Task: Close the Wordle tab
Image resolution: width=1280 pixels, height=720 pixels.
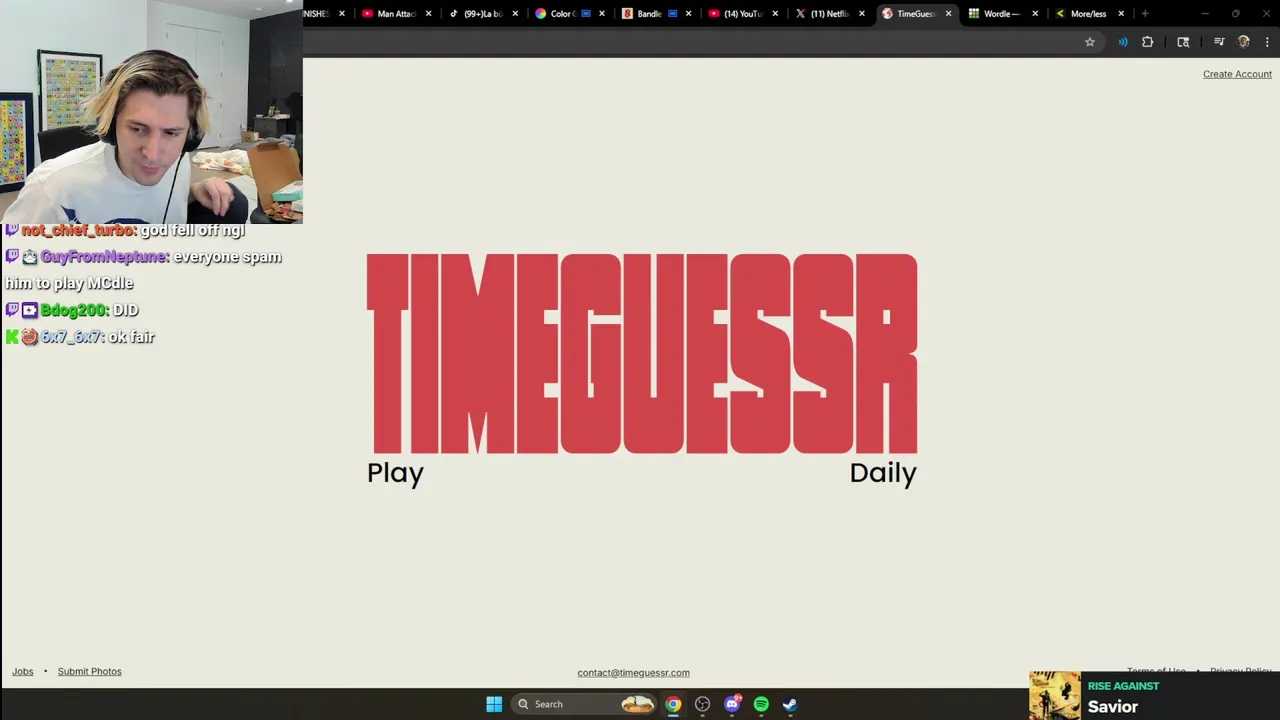Action: (1034, 14)
